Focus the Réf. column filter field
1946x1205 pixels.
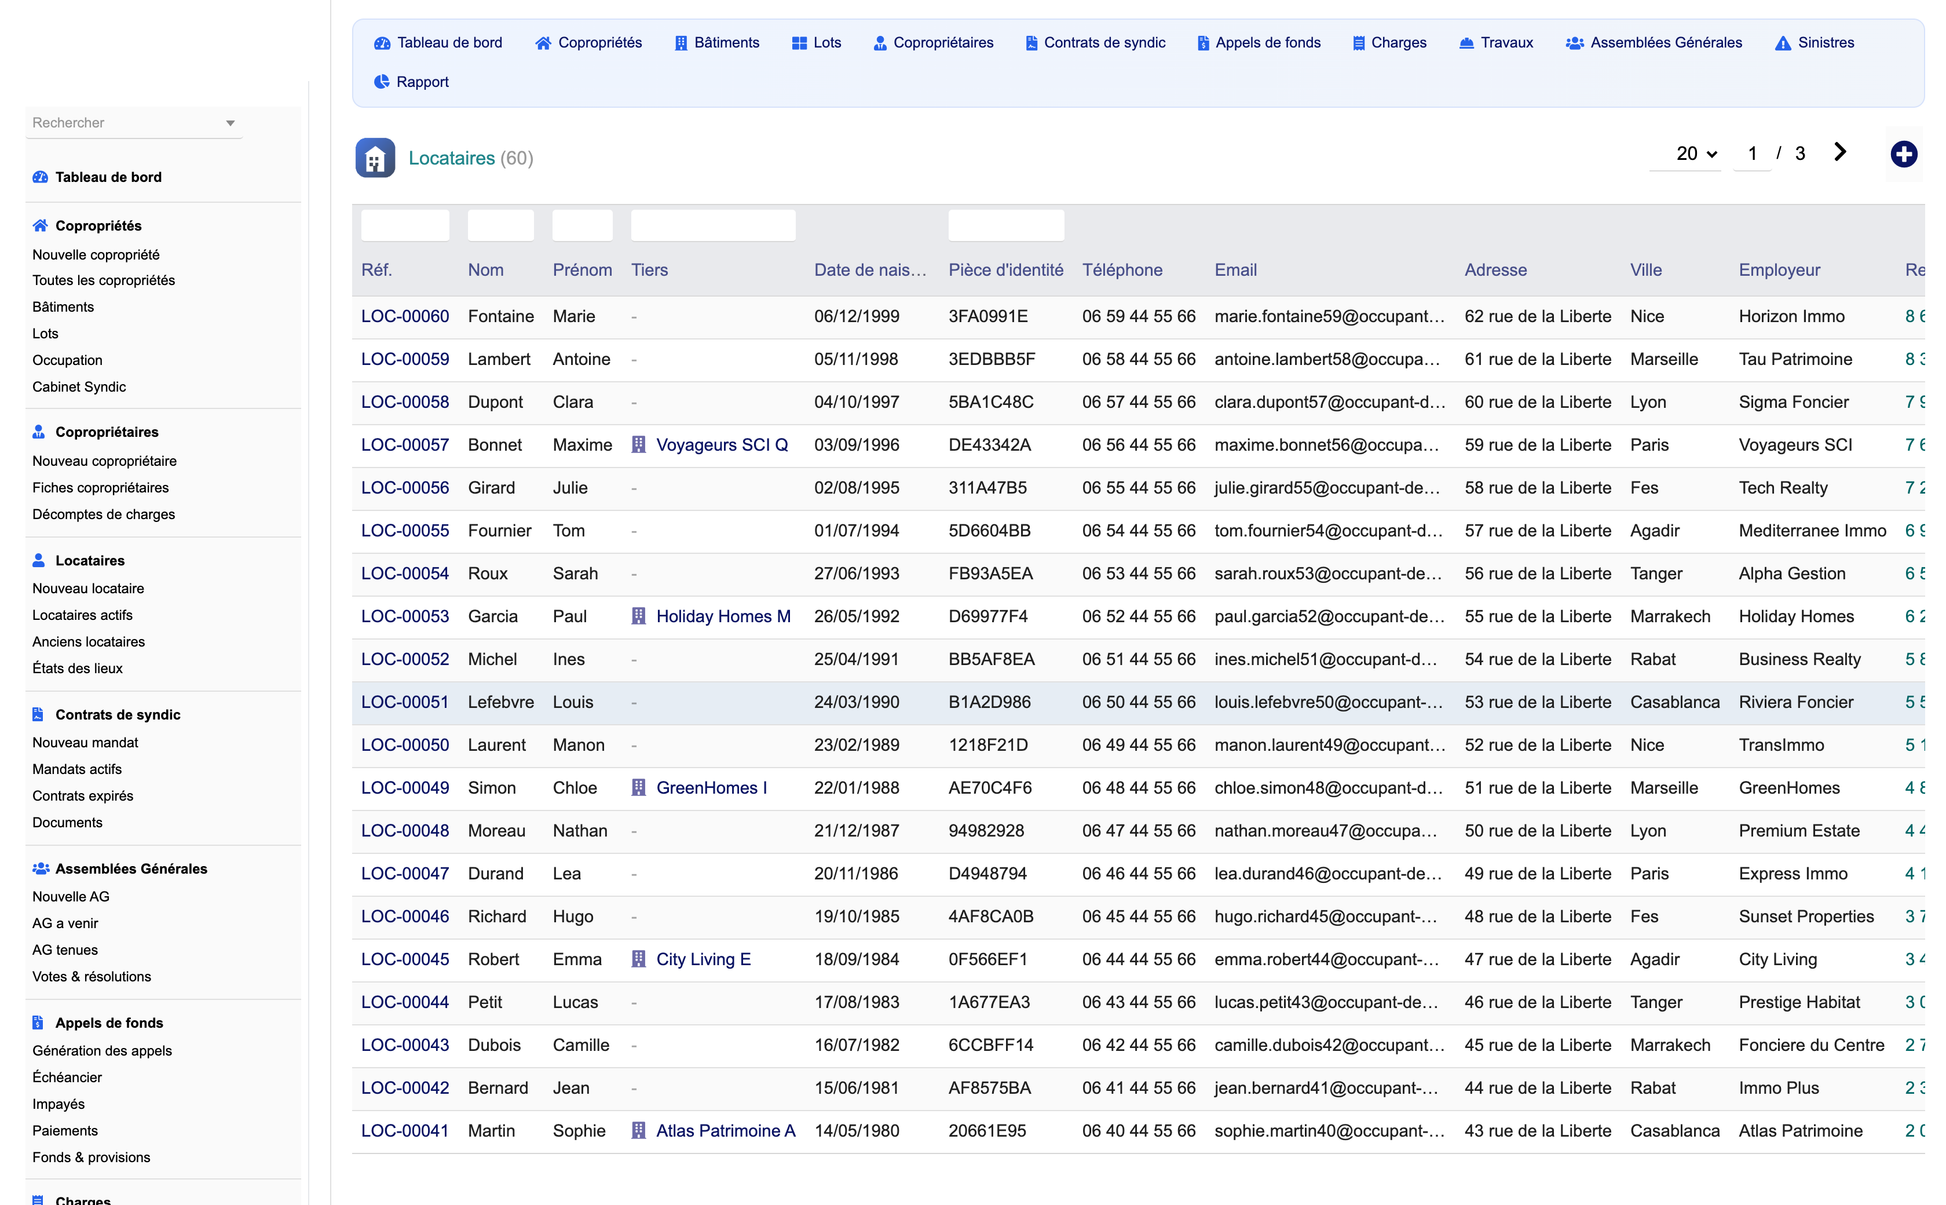point(405,225)
